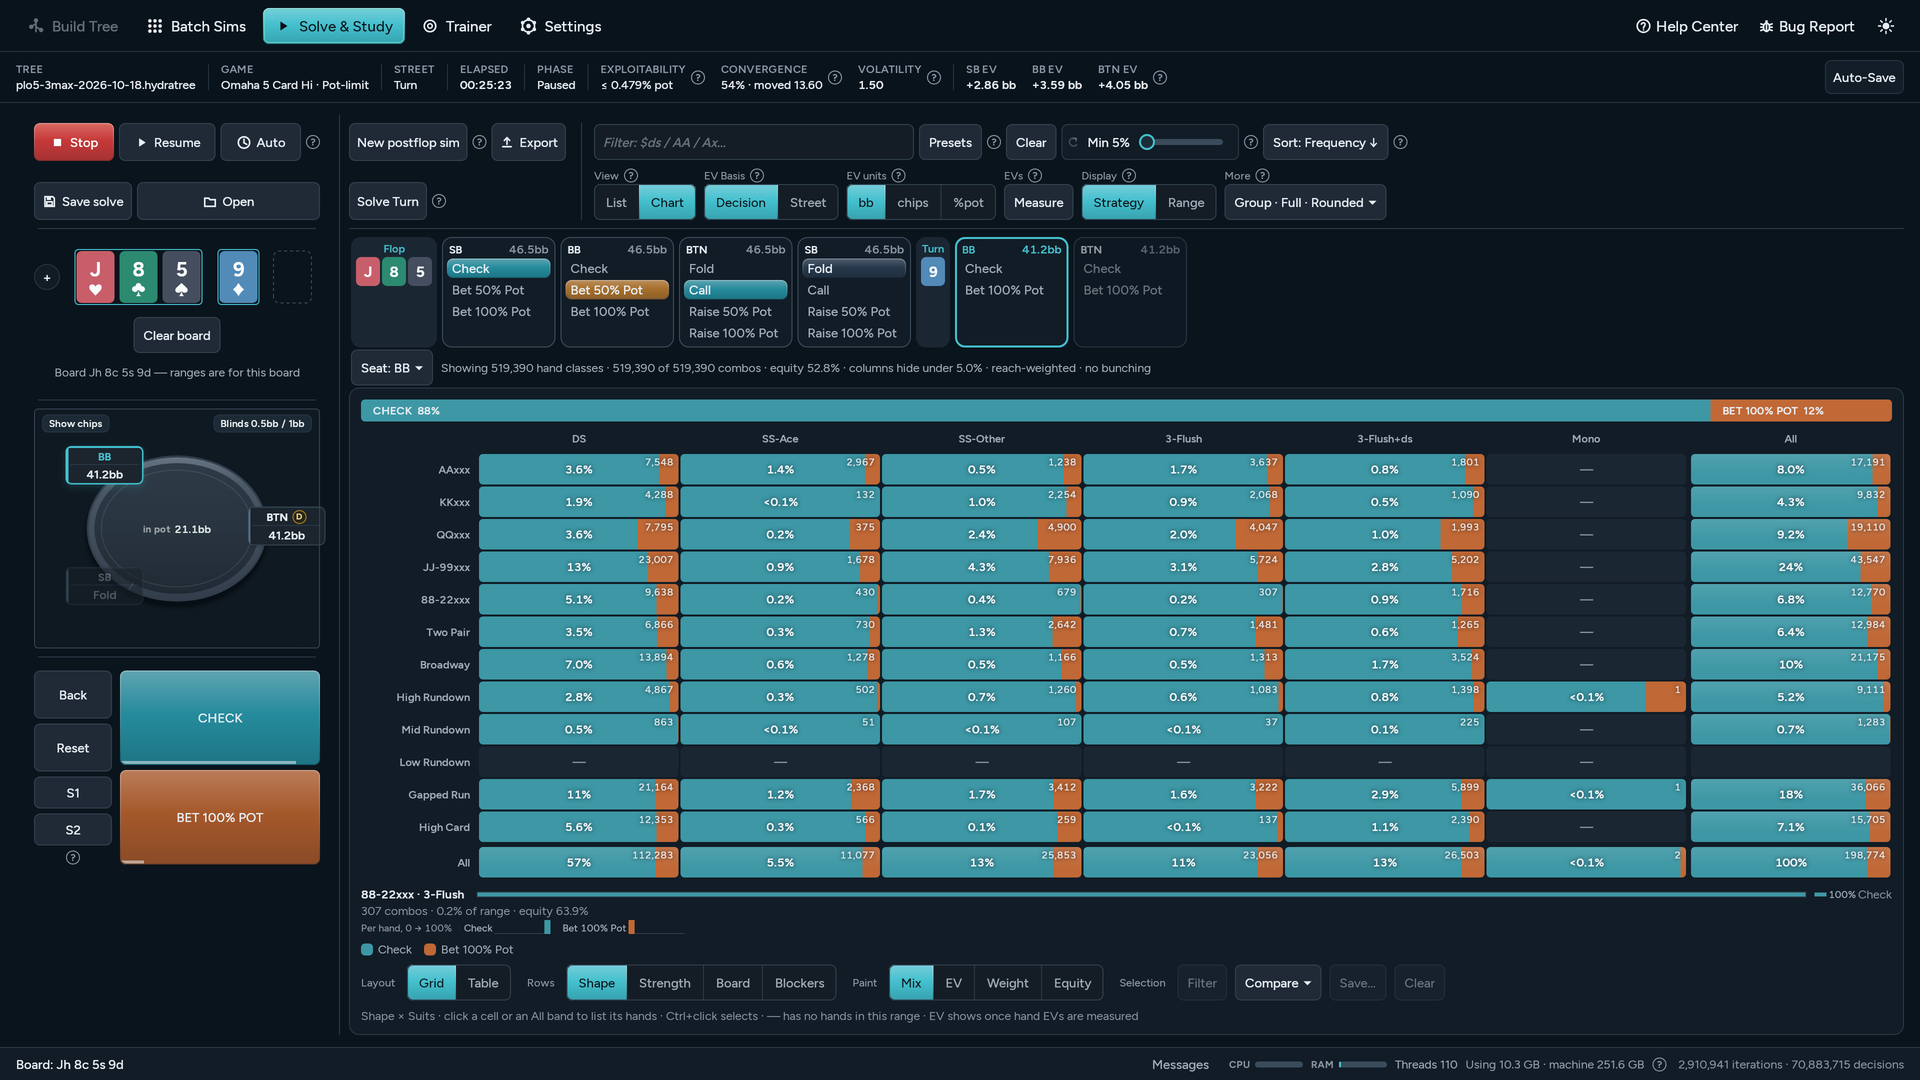The image size is (1920, 1080).
Task: Set EV basis to Street
Action: (807, 203)
